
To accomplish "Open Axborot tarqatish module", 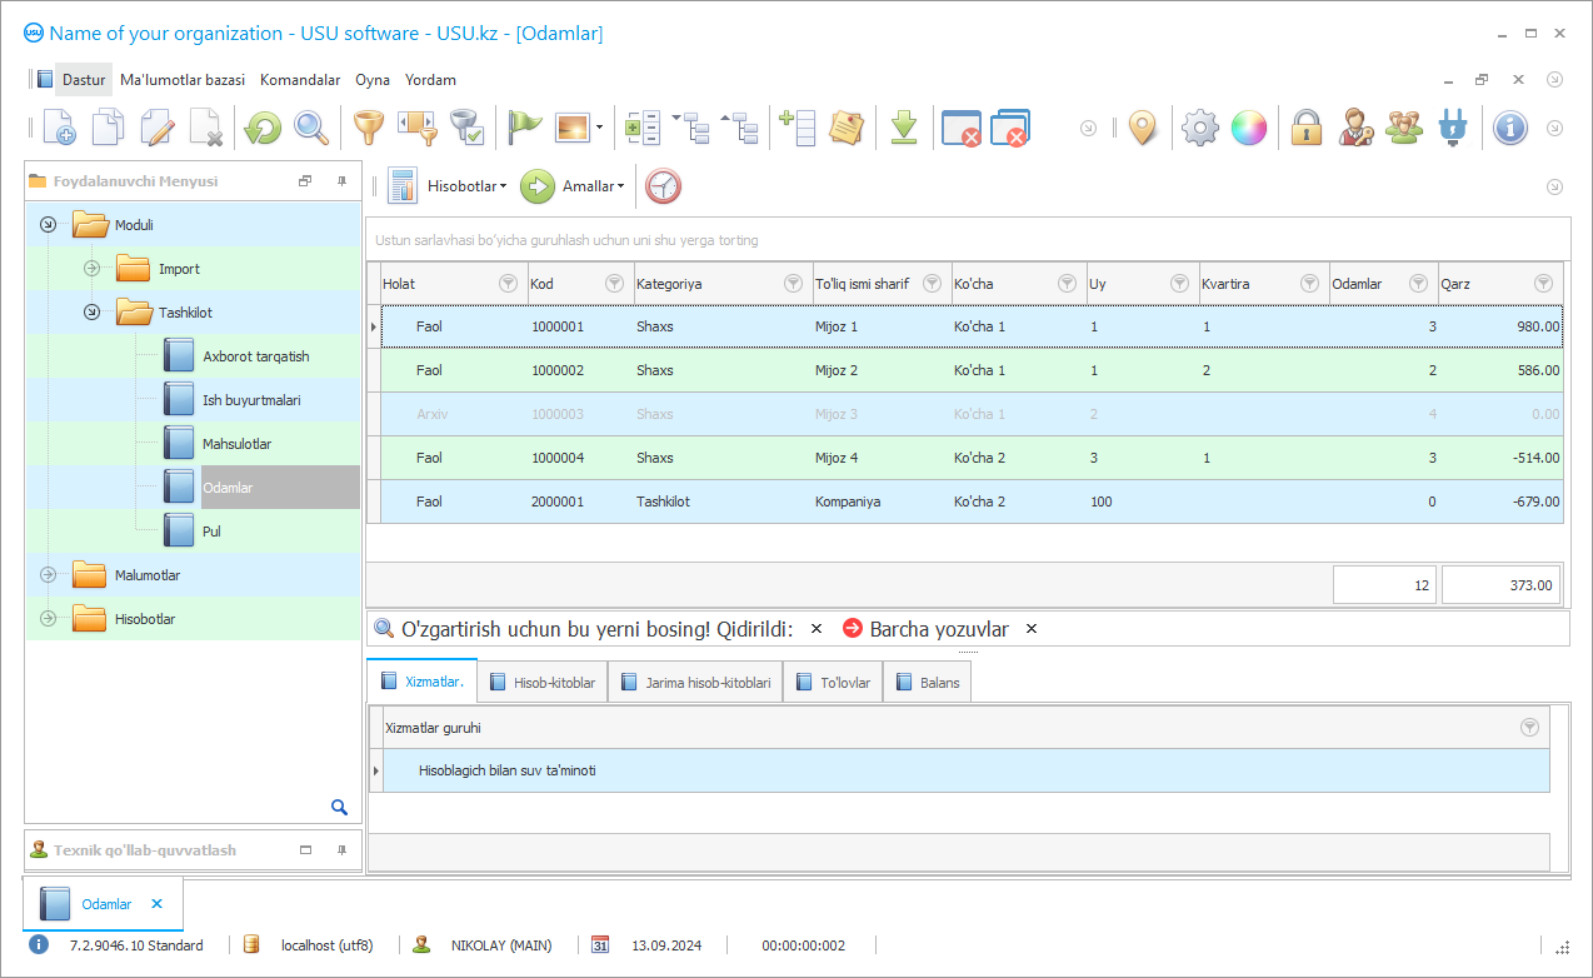I will pyautogui.click(x=256, y=356).
